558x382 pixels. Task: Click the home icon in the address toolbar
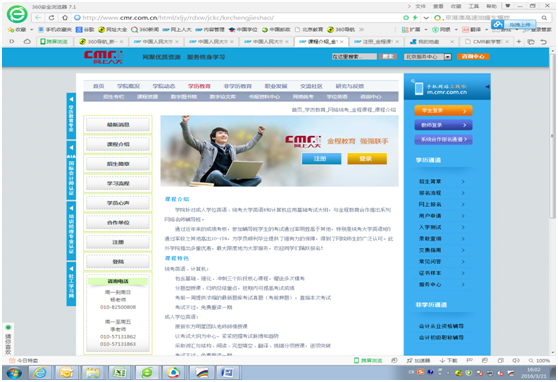(x=65, y=17)
